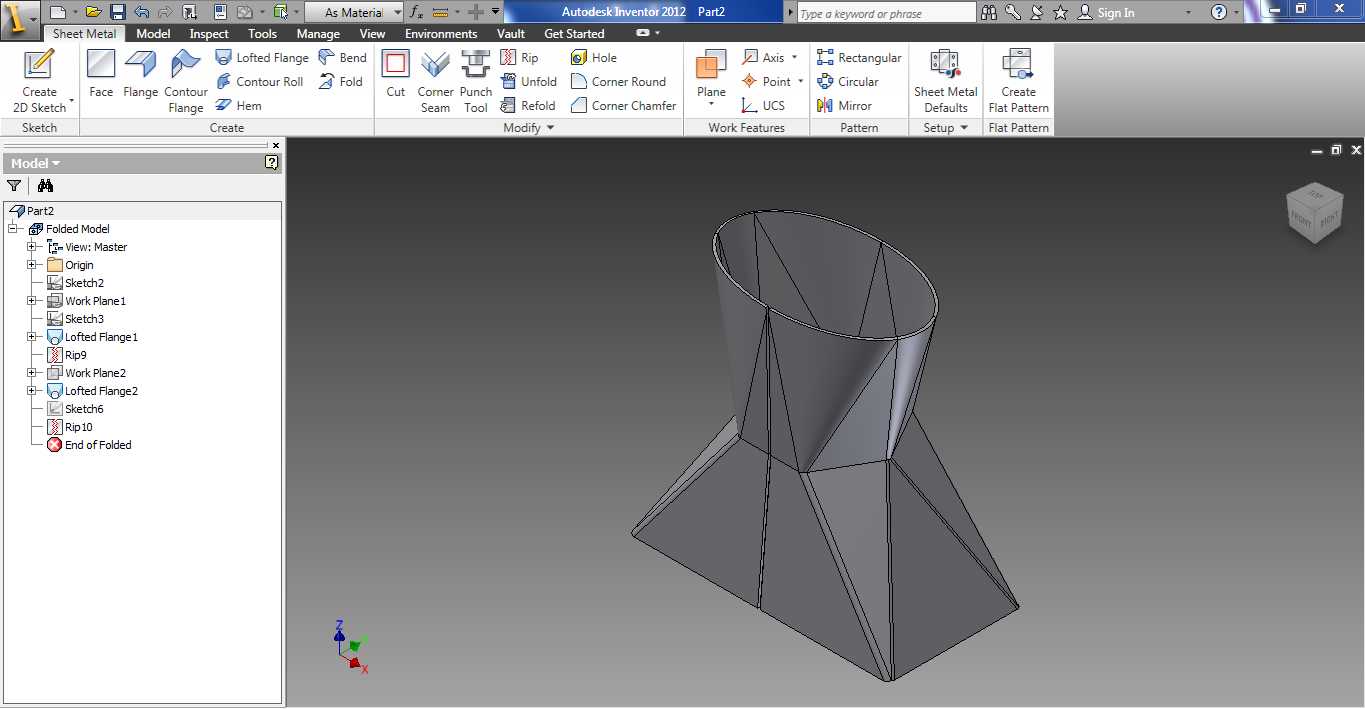Viewport: 1365px width, 709px height.
Task: Click the Sign In button
Action: coord(1106,12)
